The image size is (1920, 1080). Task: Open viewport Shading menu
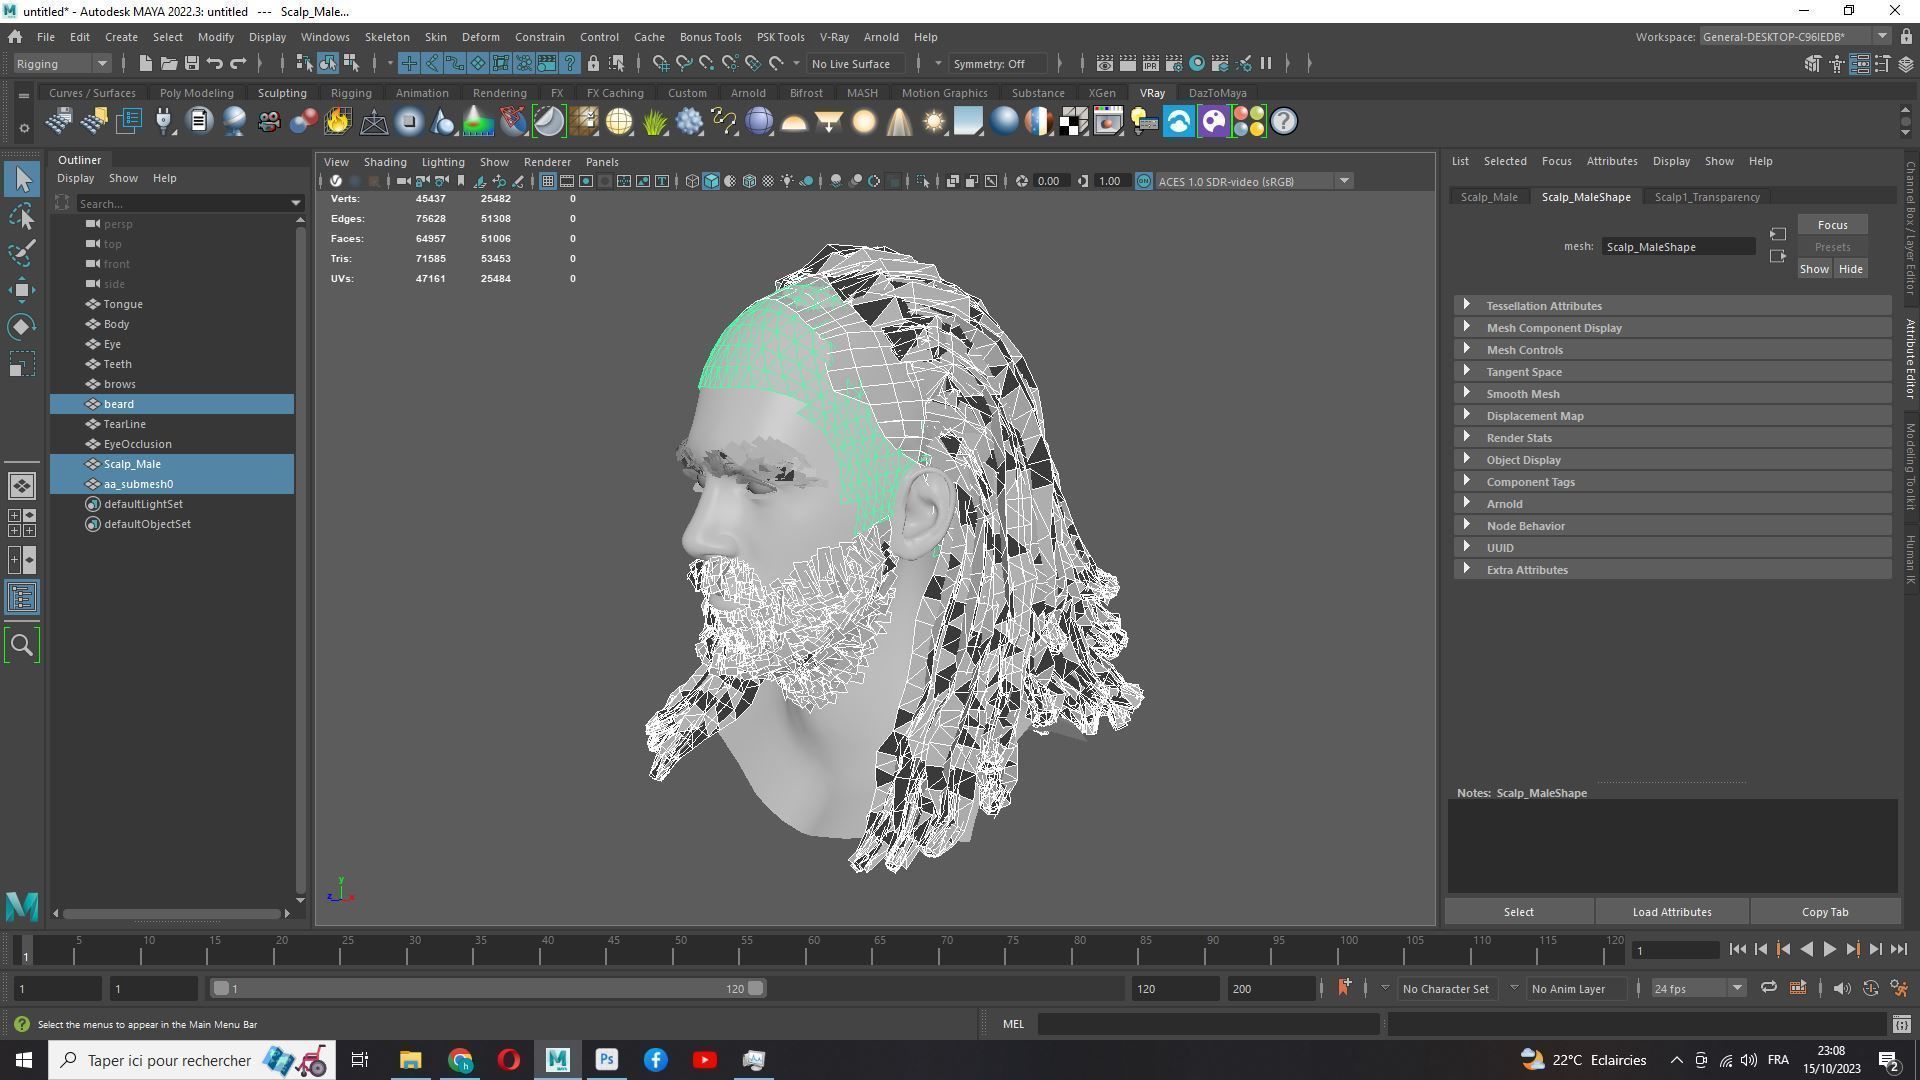(385, 162)
